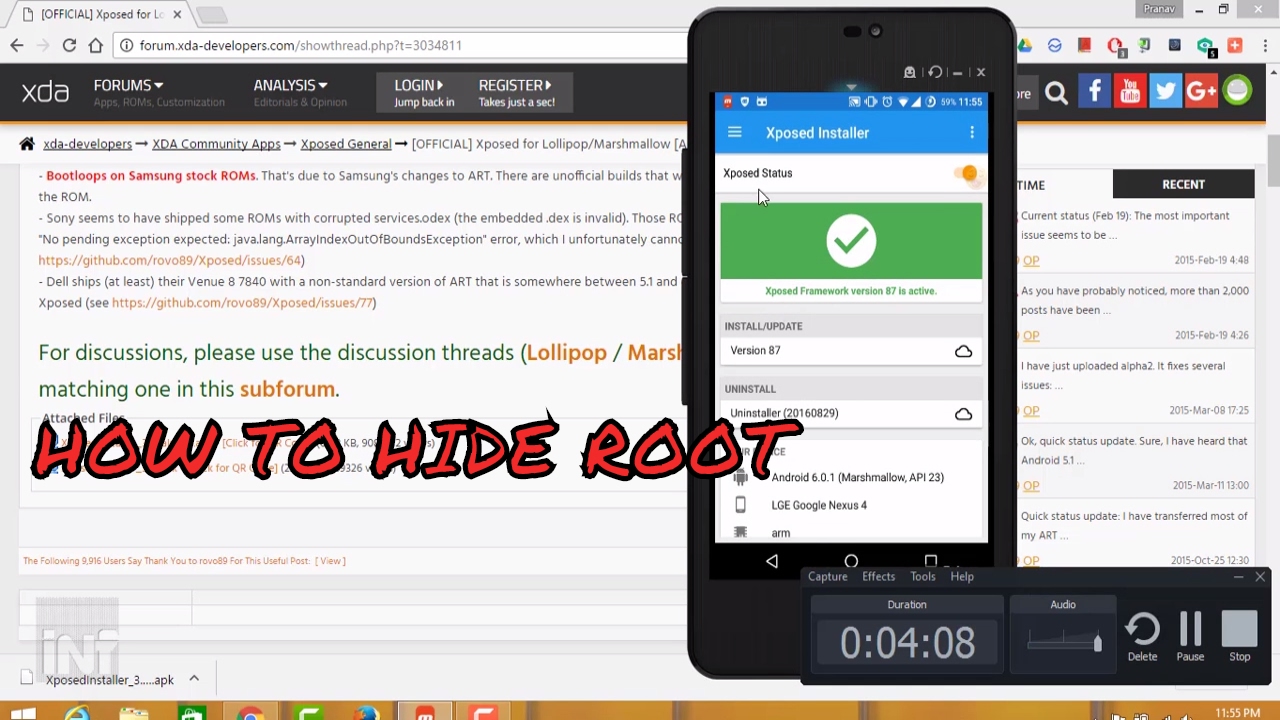Image resolution: width=1280 pixels, height=720 pixels.
Task: Delete the current recording
Action: 1142,637
